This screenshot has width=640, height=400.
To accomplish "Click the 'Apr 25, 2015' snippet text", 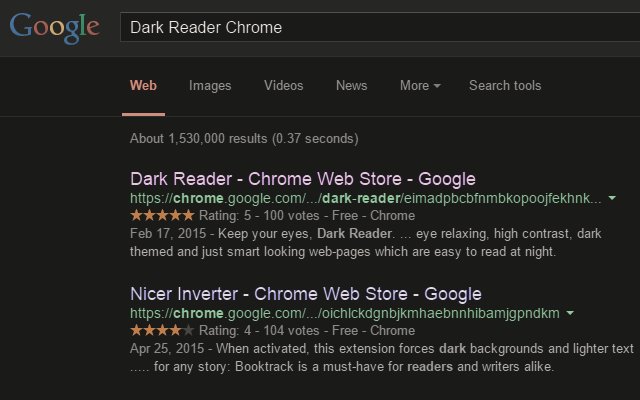I will [167, 349].
